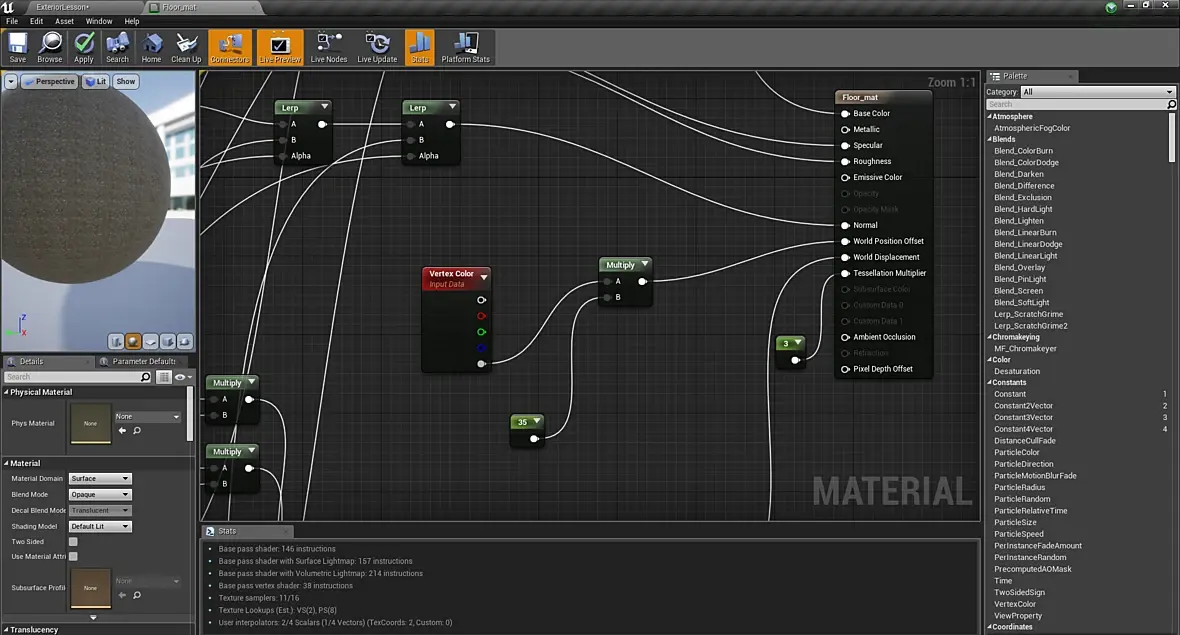1180x635 pixels.
Task: Click the Show button in viewport
Action: click(x=126, y=81)
